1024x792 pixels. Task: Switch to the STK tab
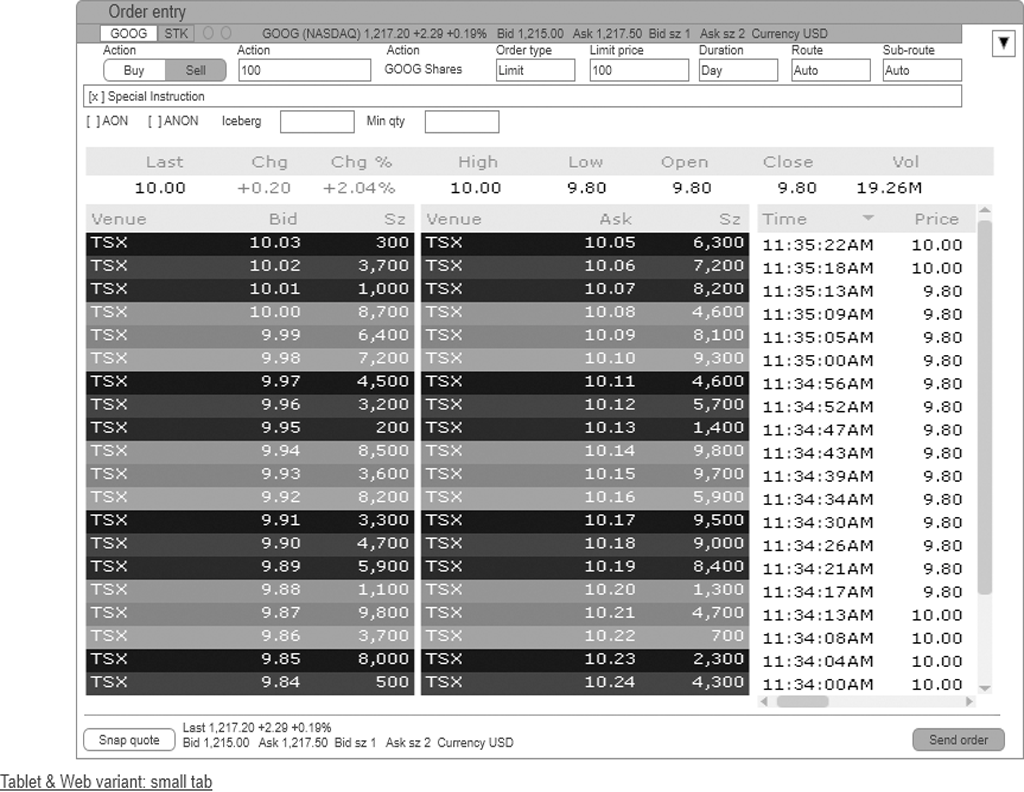click(x=176, y=33)
